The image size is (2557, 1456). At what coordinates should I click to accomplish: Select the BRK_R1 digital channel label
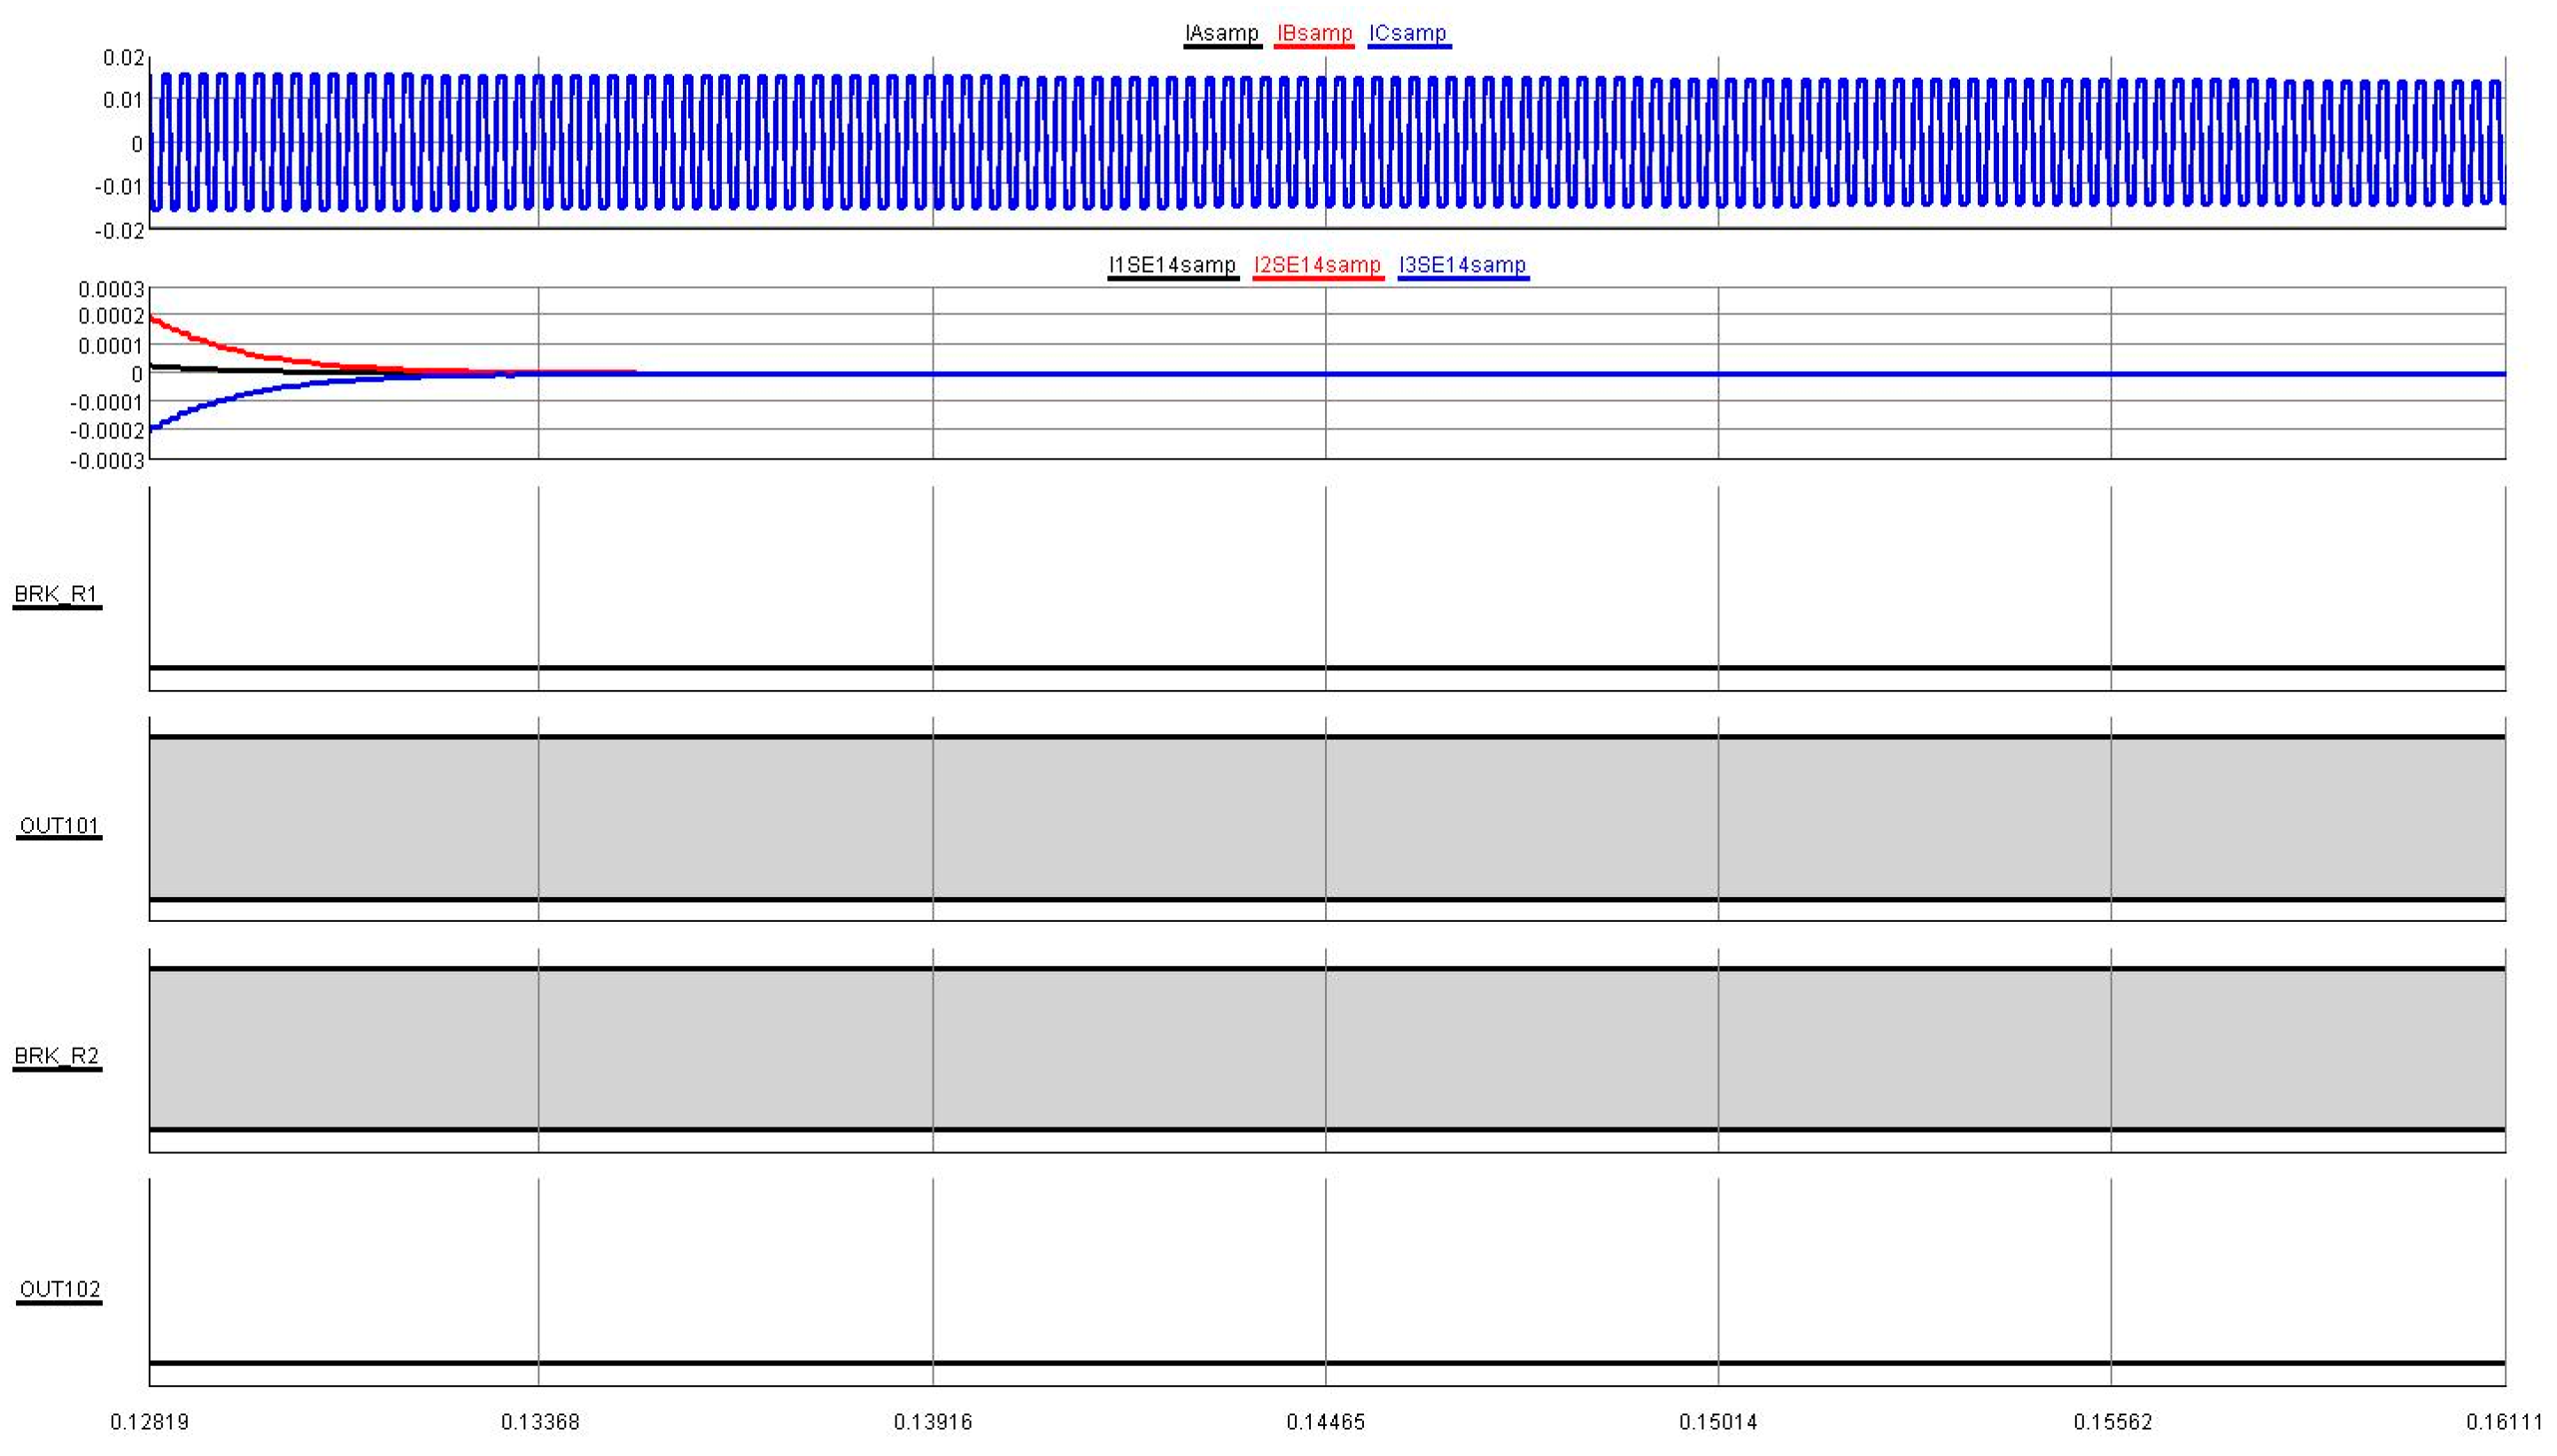[56, 594]
